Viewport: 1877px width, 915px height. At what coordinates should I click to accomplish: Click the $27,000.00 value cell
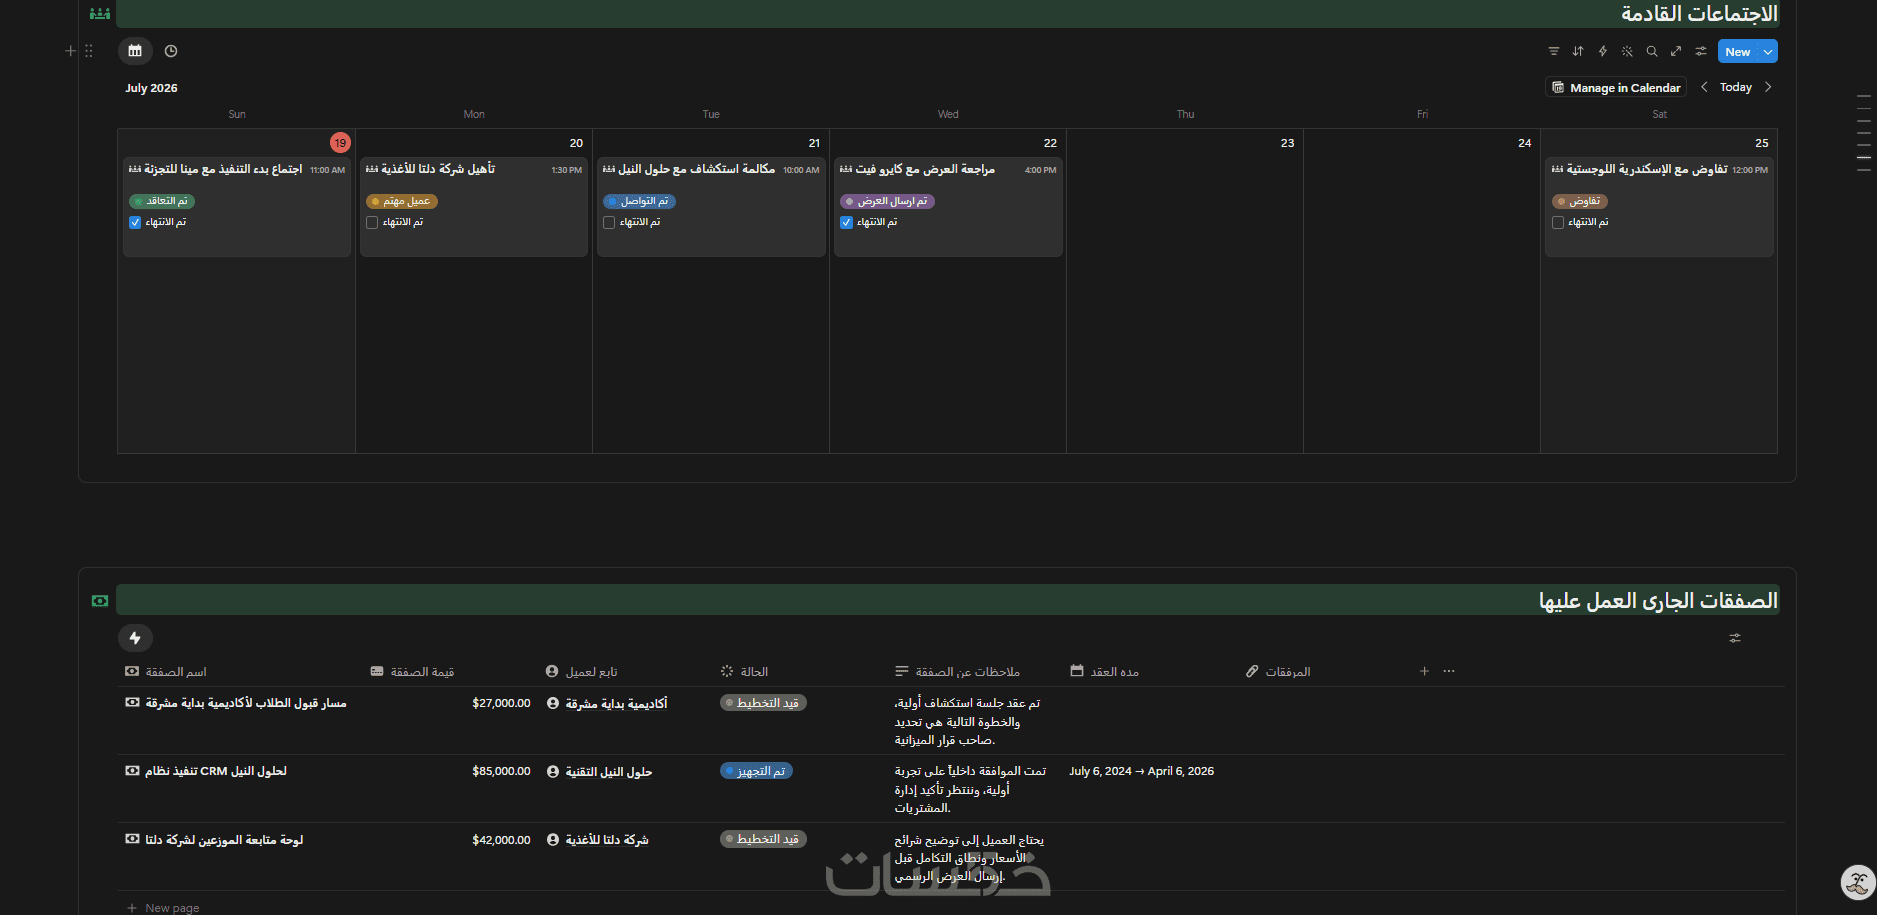coord(501,704)
